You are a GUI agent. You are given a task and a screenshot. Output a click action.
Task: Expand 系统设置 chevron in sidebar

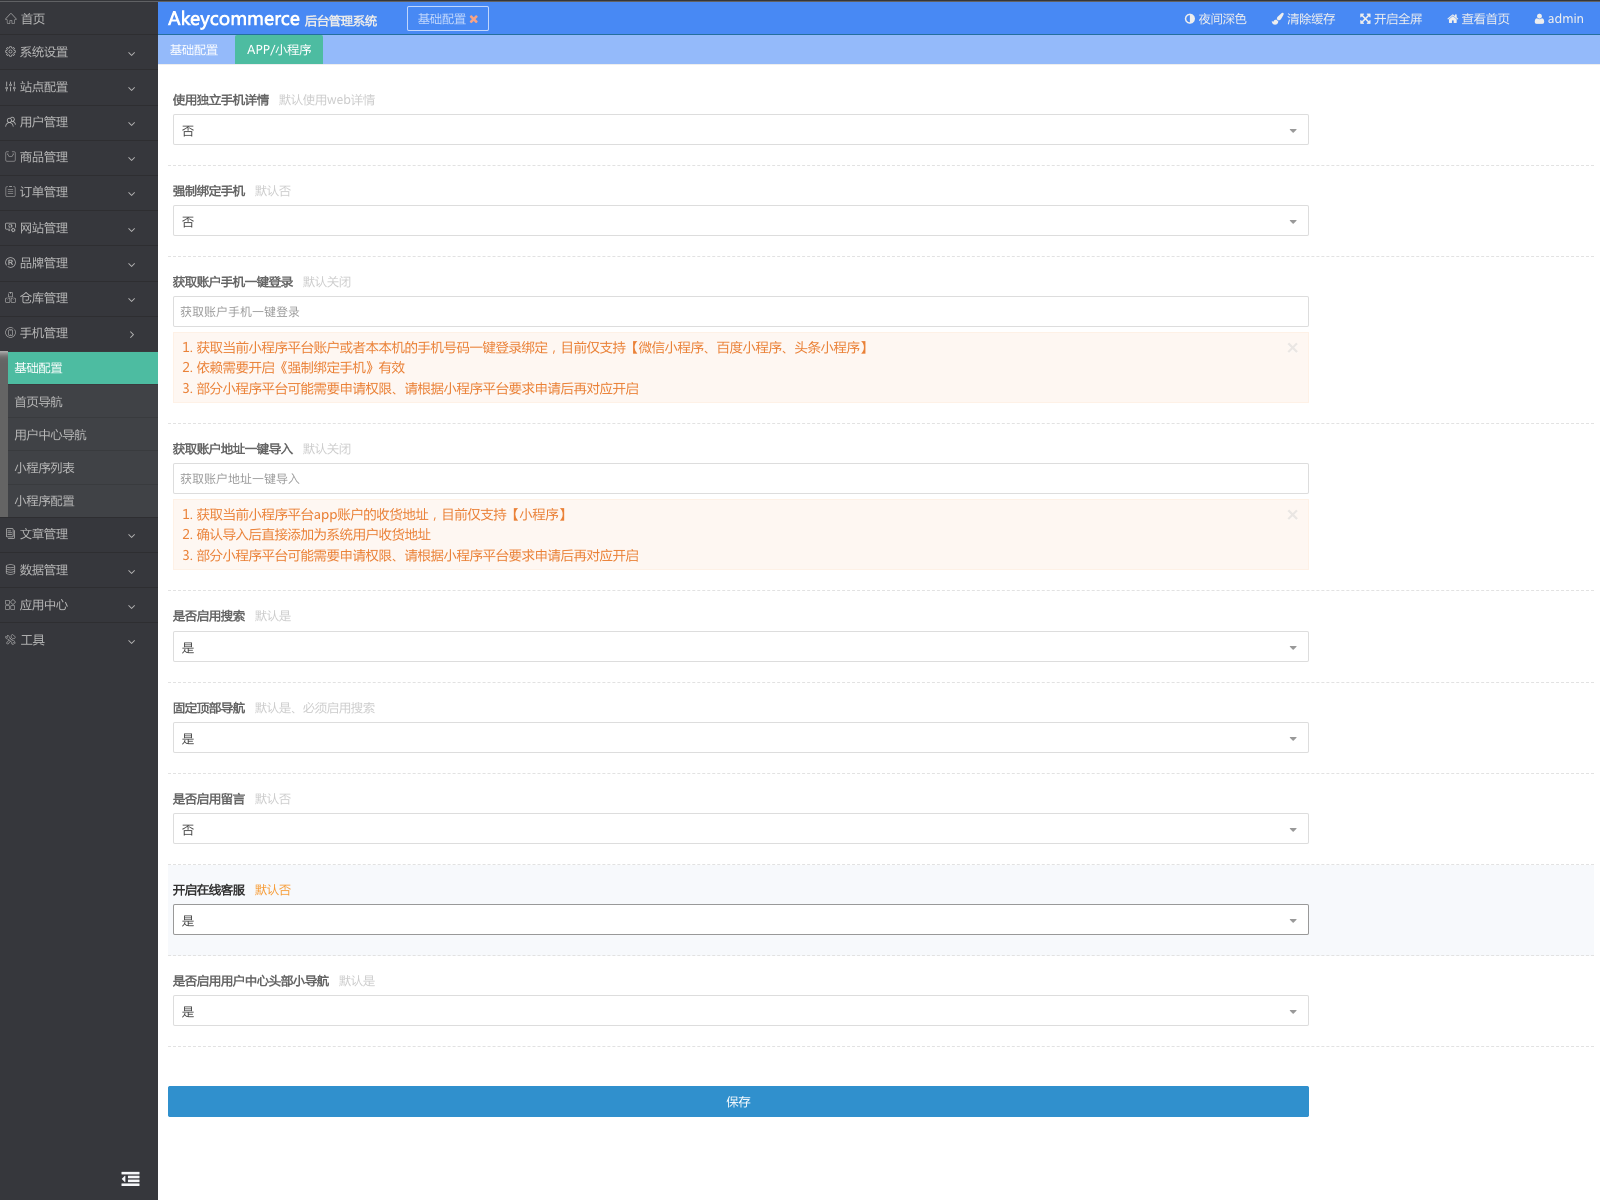pyautogui.click(x=131, y=53)
